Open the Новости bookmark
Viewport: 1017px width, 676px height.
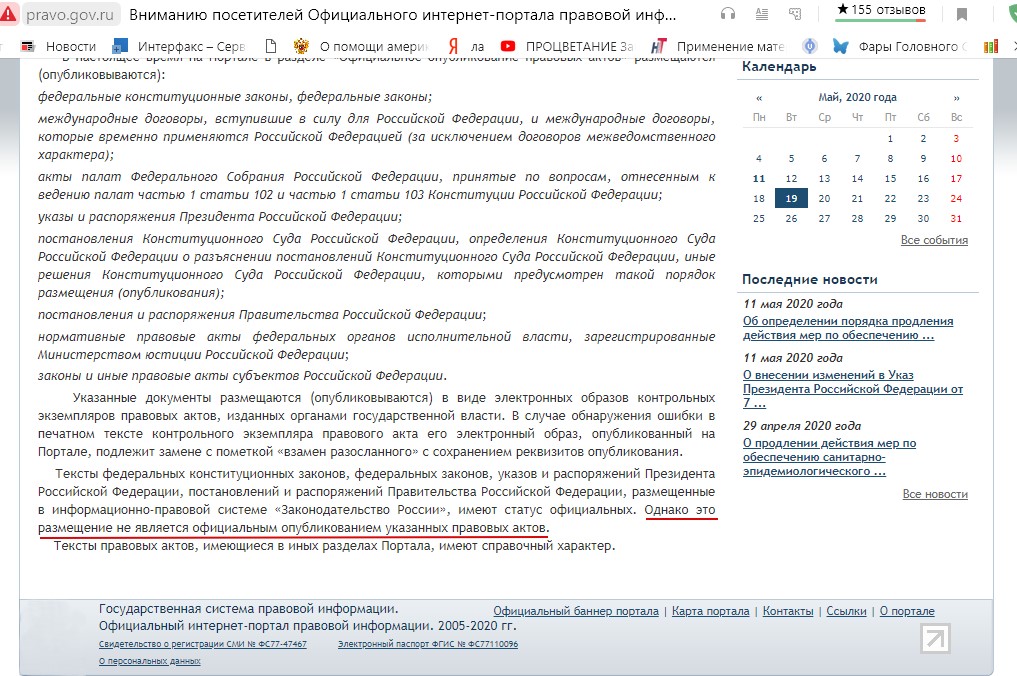(x=59, y=46)
